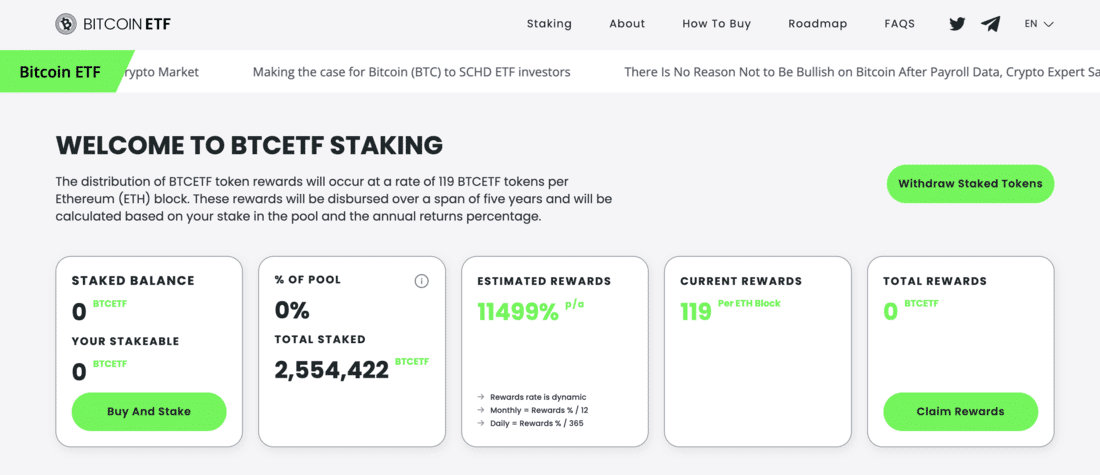Click the Claim Rewards button
This screenshot has width=1100, height=475.
pyautogui.click(x=960, y=412)
